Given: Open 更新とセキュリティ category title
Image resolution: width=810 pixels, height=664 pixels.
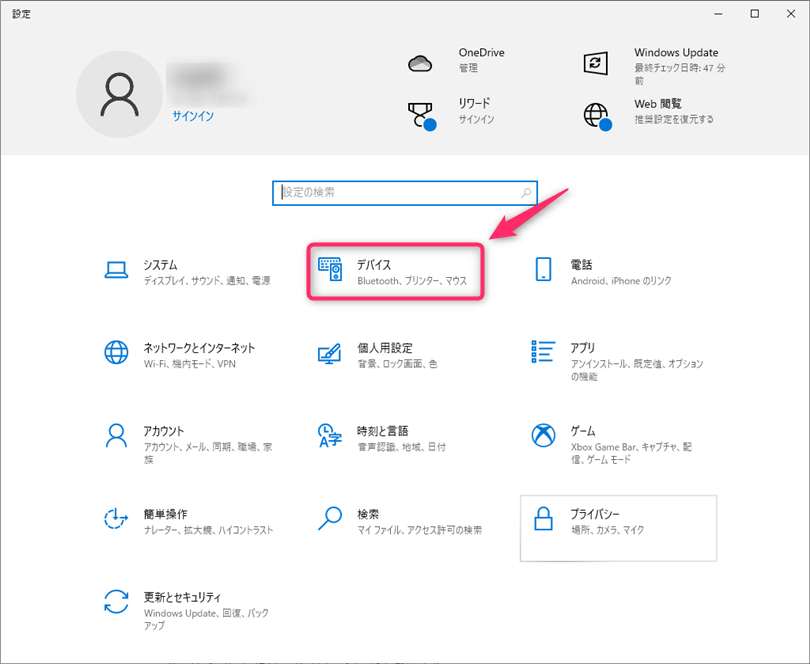Looking at the screenshot, I should pos(182,597).
